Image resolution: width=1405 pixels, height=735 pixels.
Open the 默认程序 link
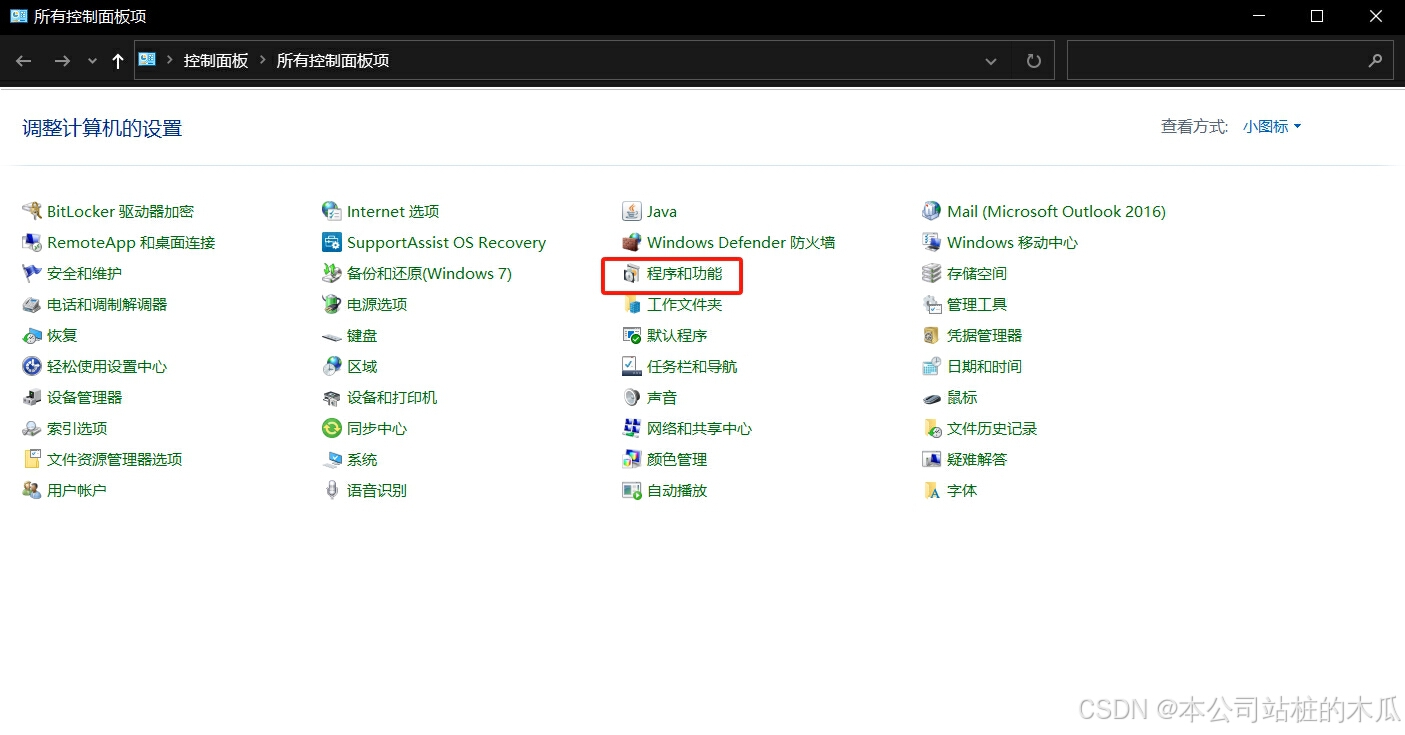(x=677, y=335)
